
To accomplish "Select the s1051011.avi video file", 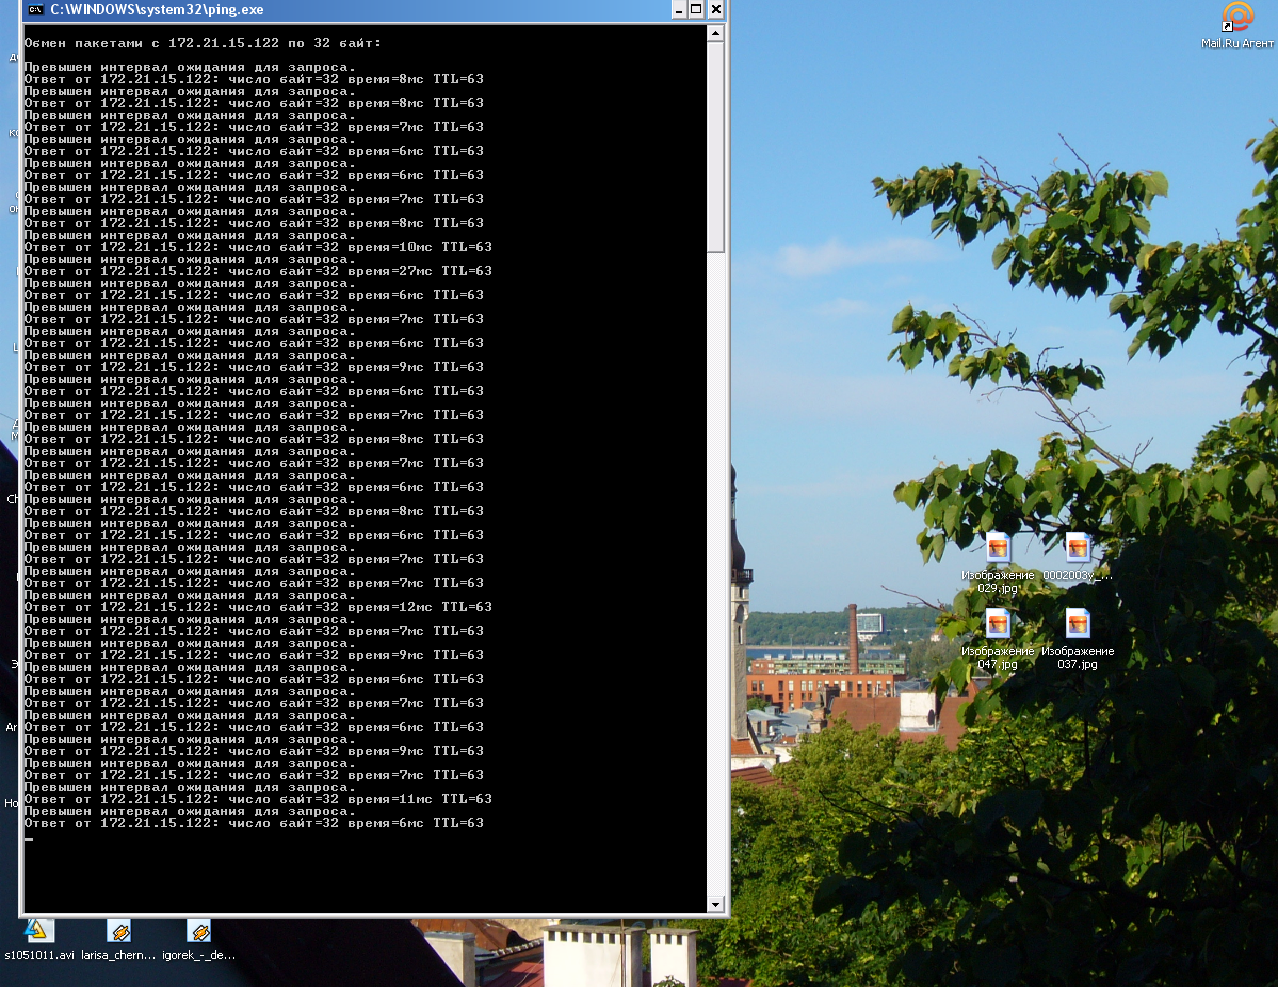I will pos(38,932).
